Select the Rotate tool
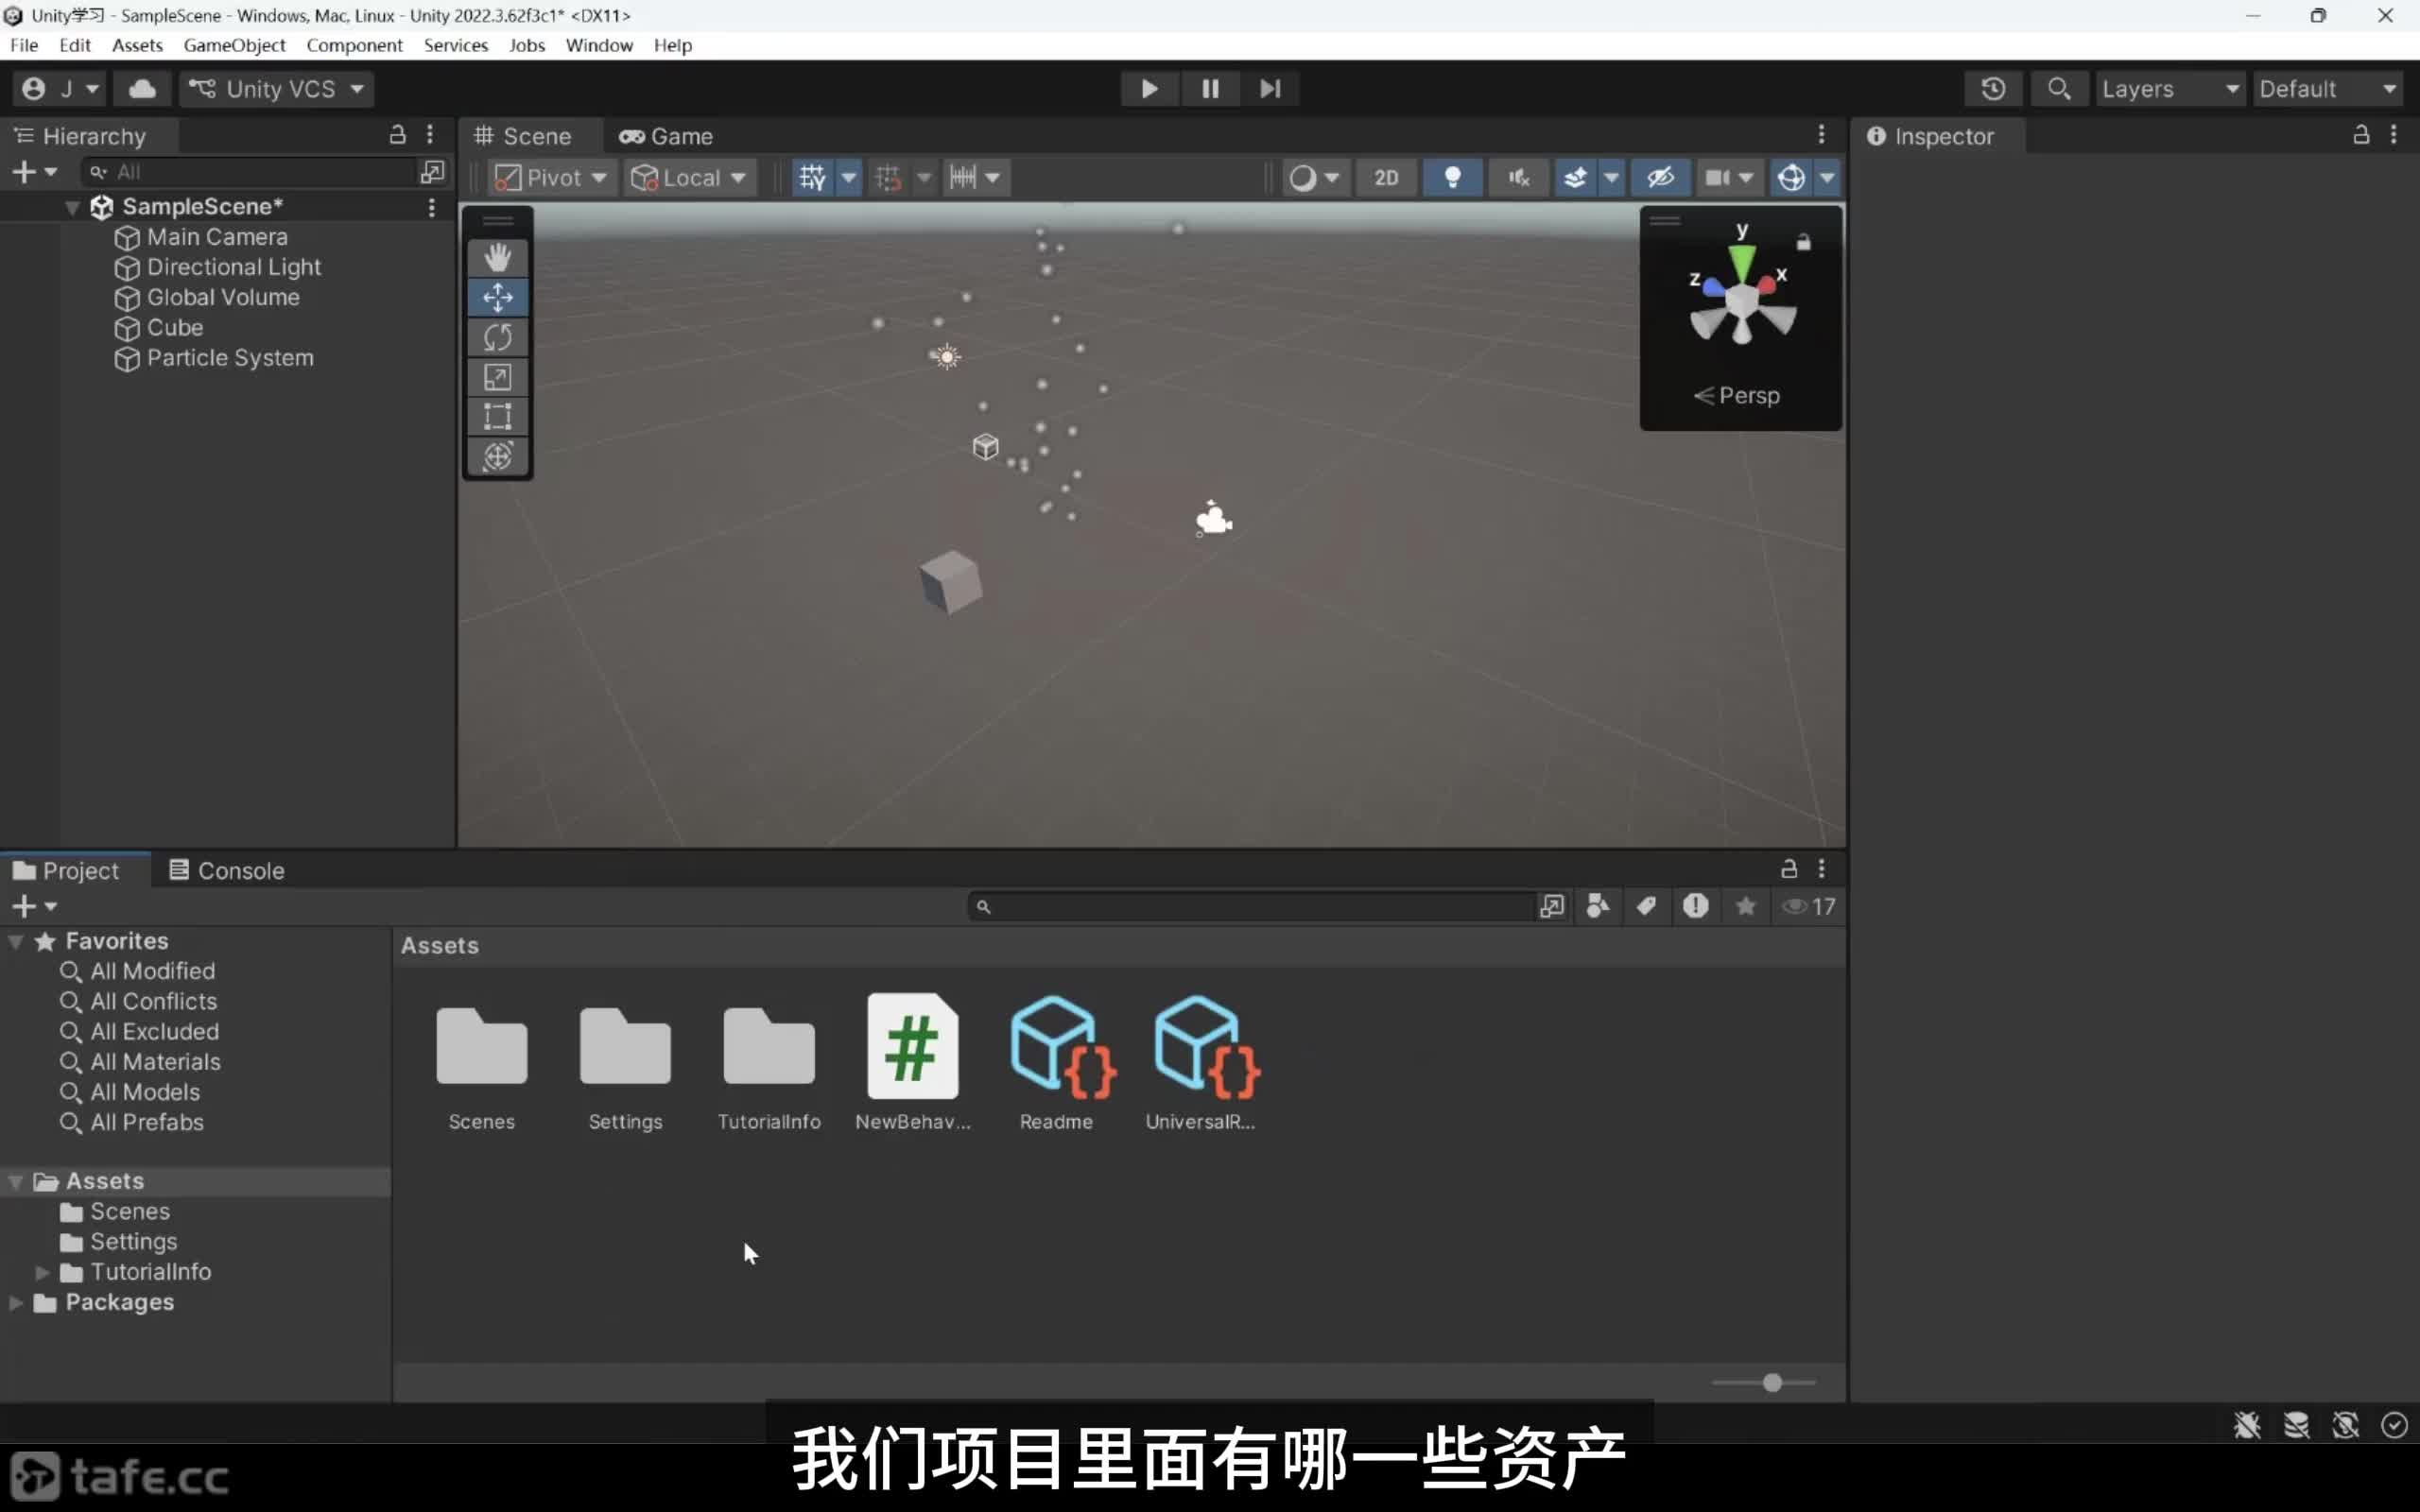The width and height of the screenshot is (2420, 1512). tap(497, 337)
